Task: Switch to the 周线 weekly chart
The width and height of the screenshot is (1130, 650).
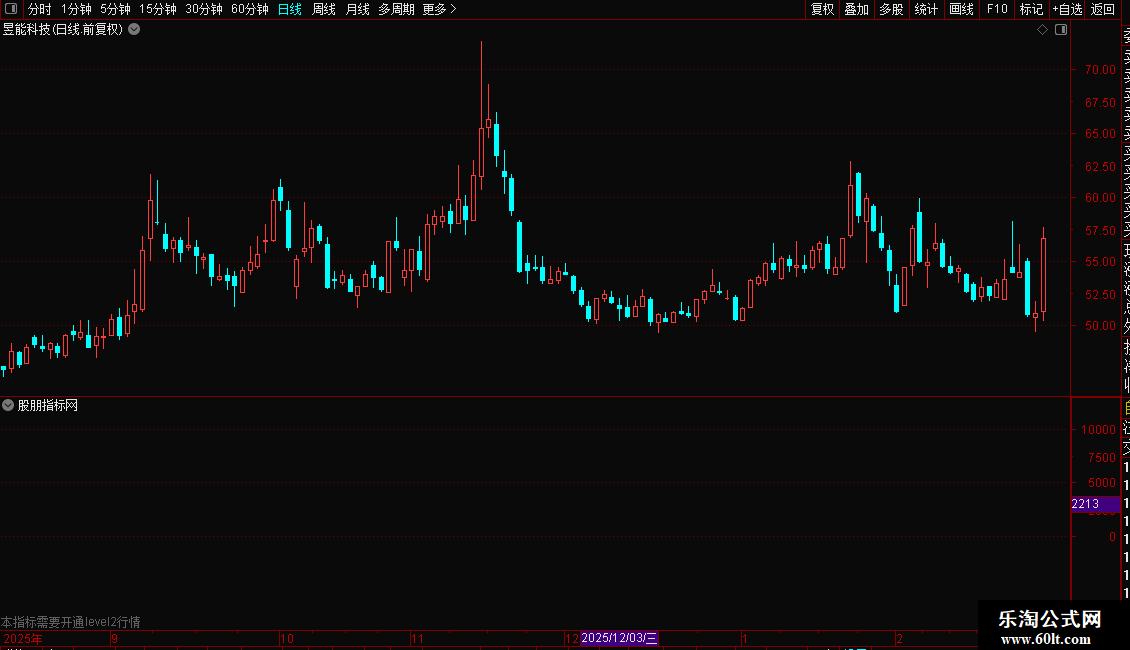Action: (324, 9)
